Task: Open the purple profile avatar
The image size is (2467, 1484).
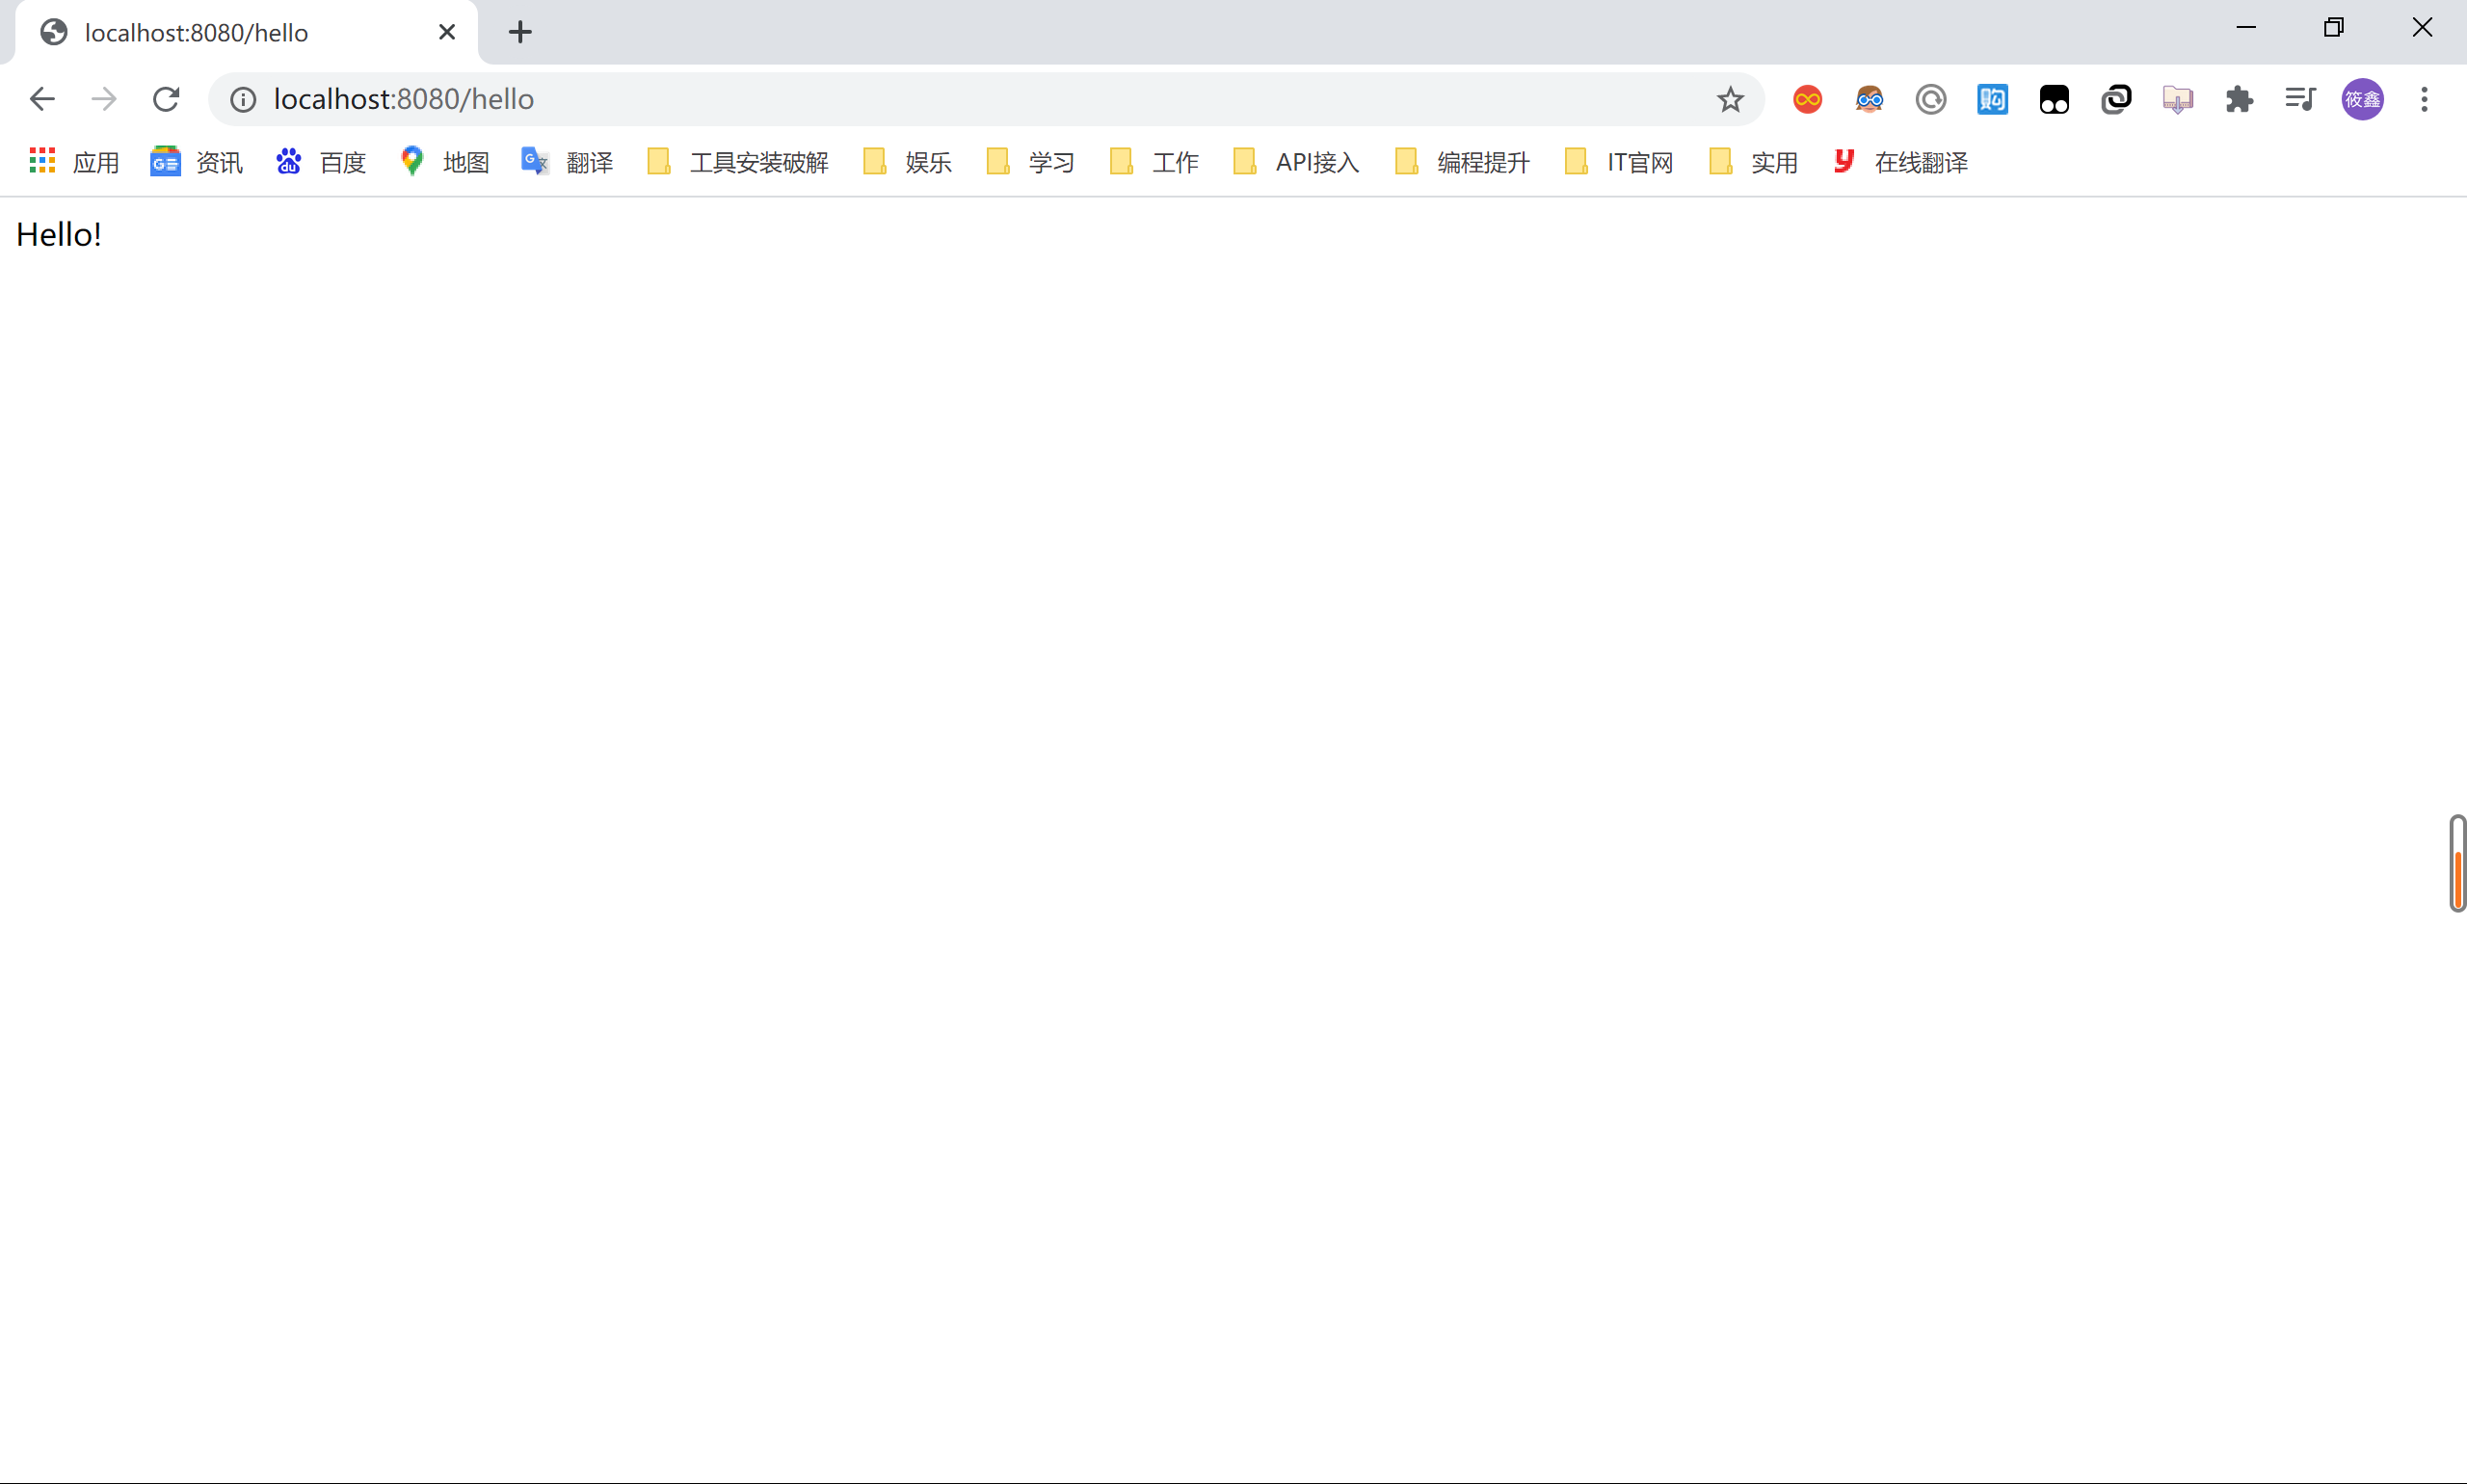Action: [2362, 99]
